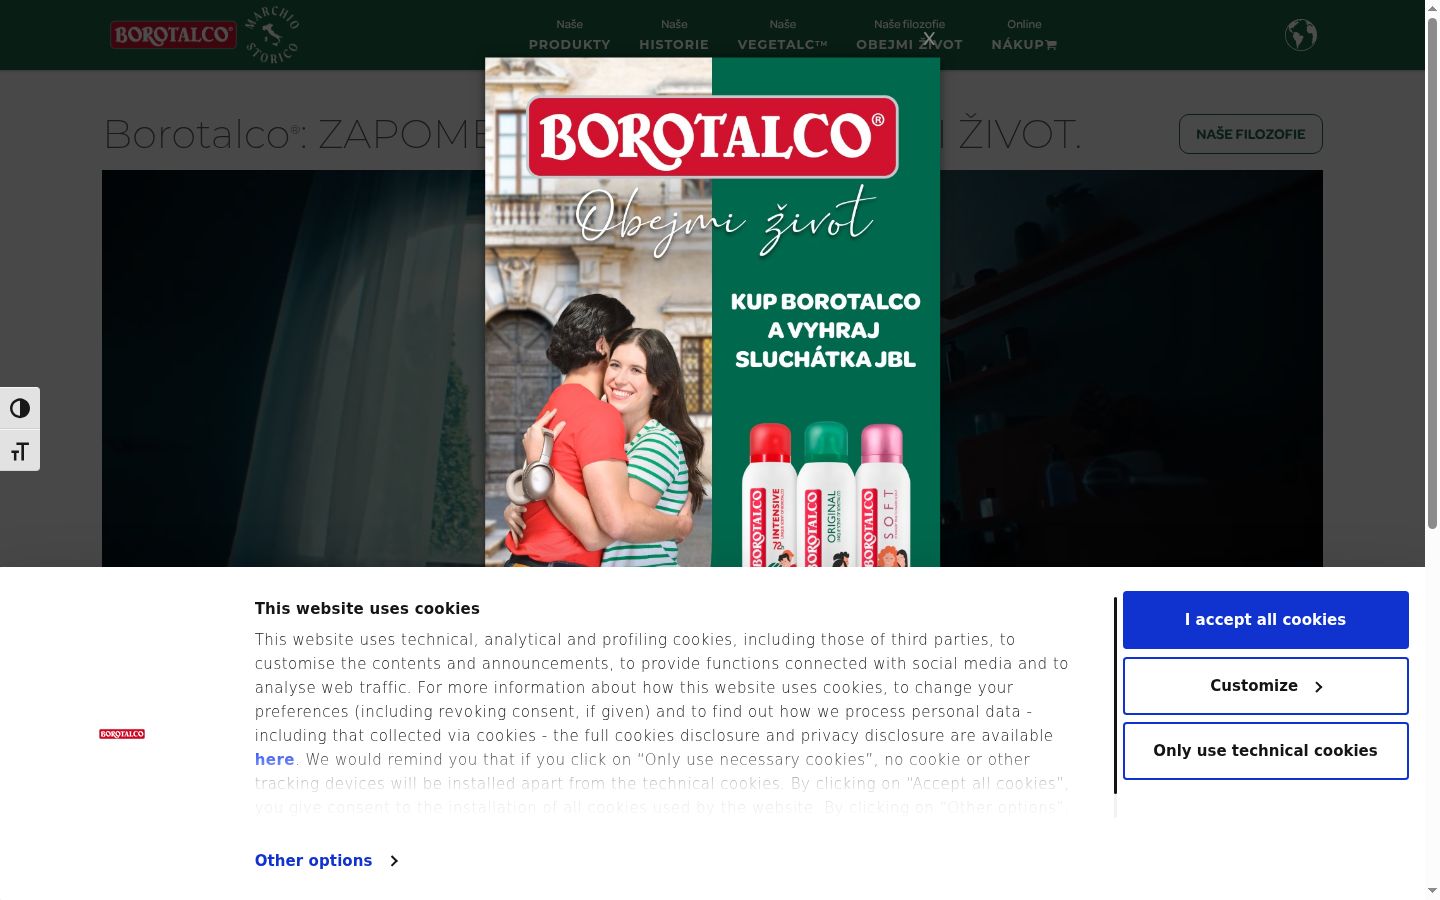Click the 'This website uses cookies' heading
Viewport: 1440px width, 900px height.
click(367, 609)
